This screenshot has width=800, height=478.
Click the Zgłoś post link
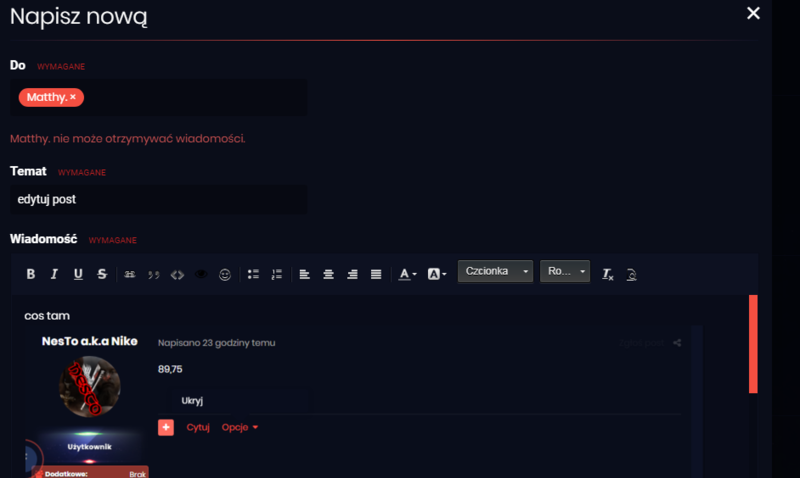641,343
